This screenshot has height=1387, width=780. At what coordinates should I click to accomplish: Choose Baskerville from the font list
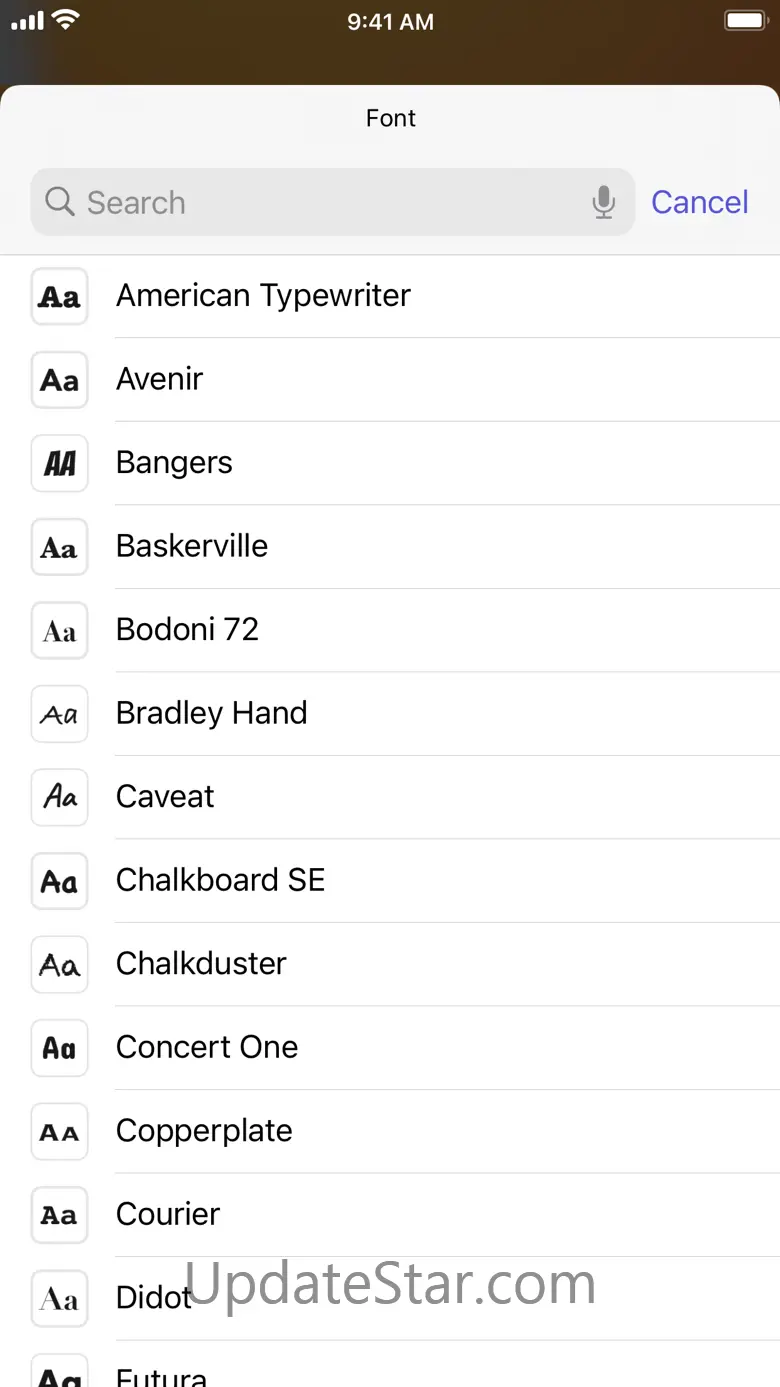tap(192, 547)
